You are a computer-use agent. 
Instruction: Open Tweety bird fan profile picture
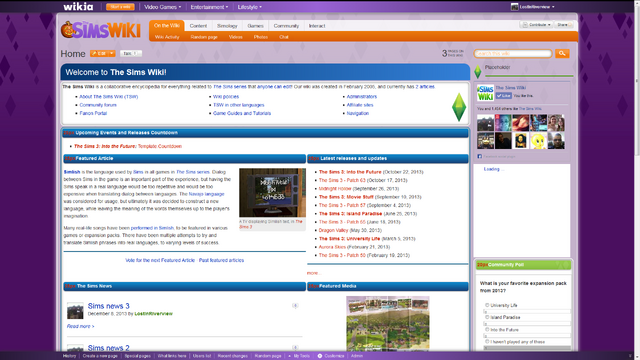[538, 140]
